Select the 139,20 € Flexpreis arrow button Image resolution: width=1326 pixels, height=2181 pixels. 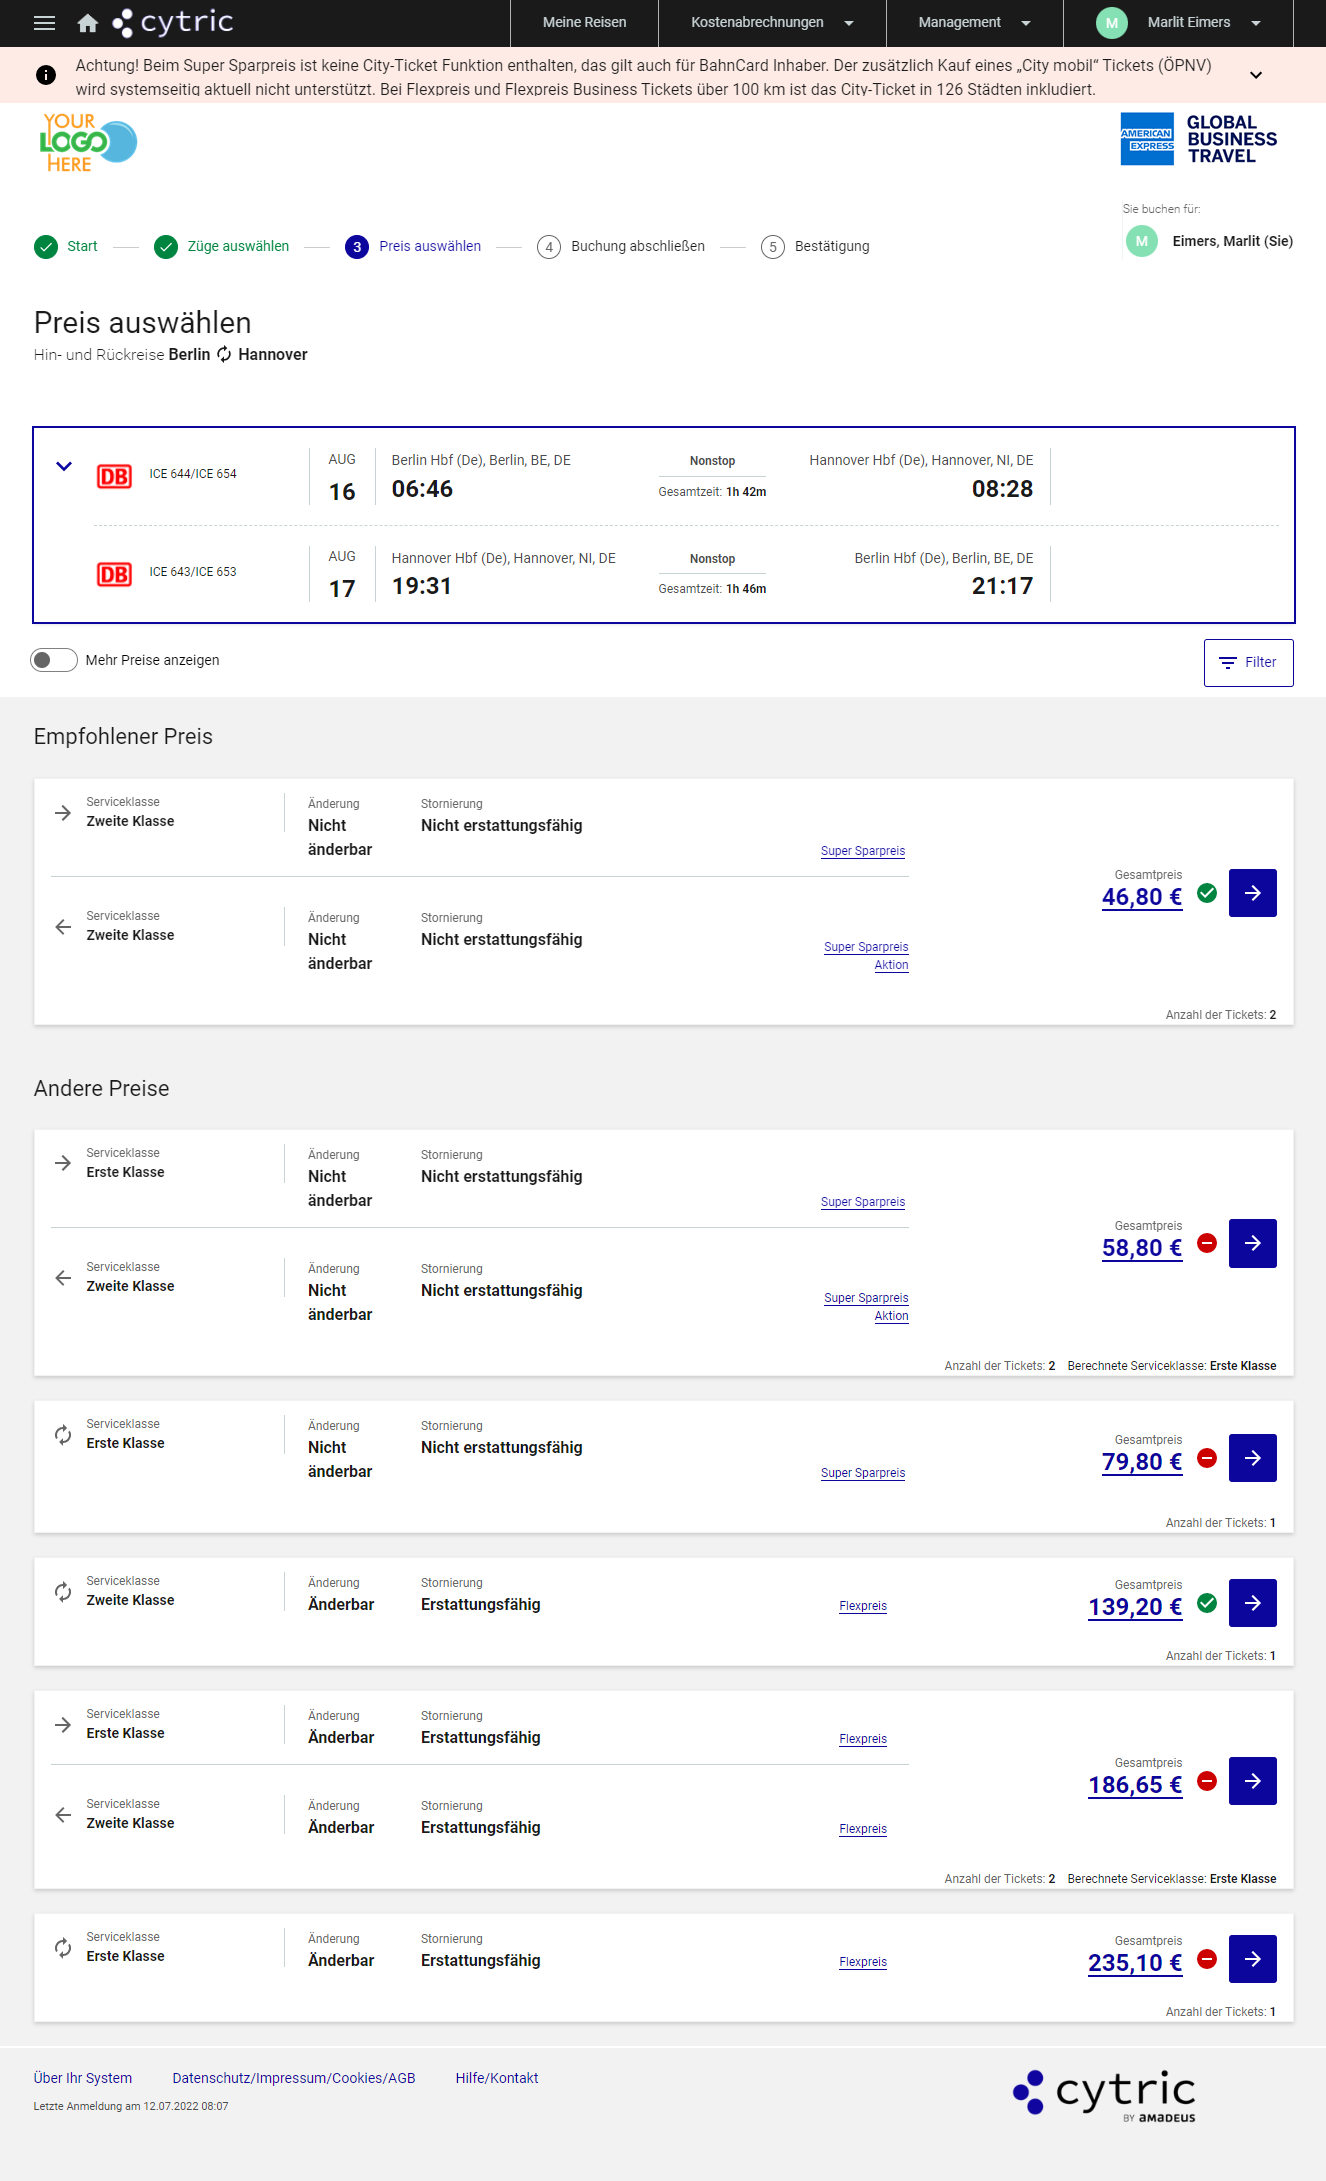[1252, 1603]
